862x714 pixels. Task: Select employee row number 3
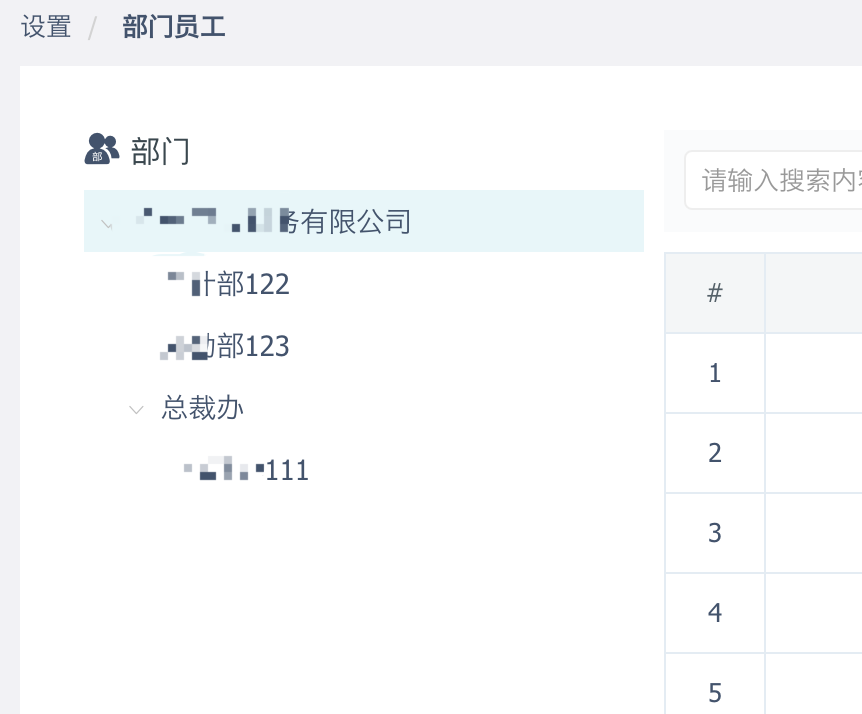714,532
